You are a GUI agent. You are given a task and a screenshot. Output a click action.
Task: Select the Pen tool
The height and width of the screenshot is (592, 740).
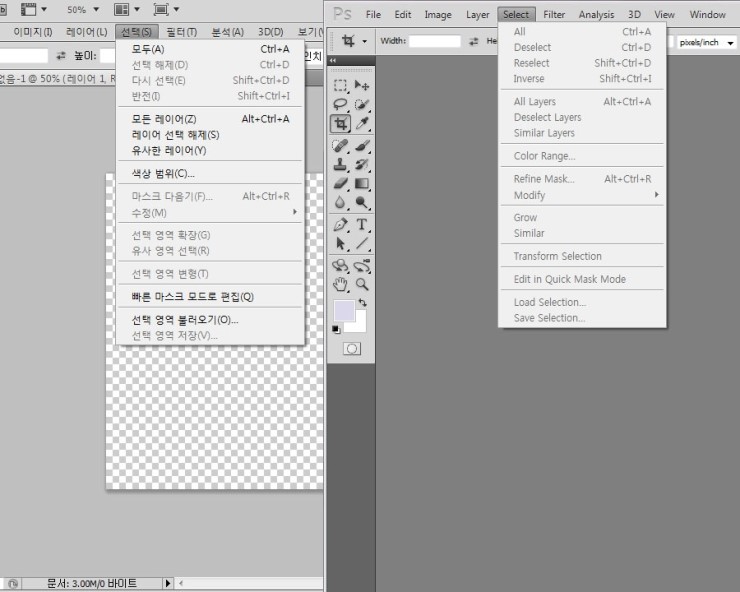(x=340, y=225)
